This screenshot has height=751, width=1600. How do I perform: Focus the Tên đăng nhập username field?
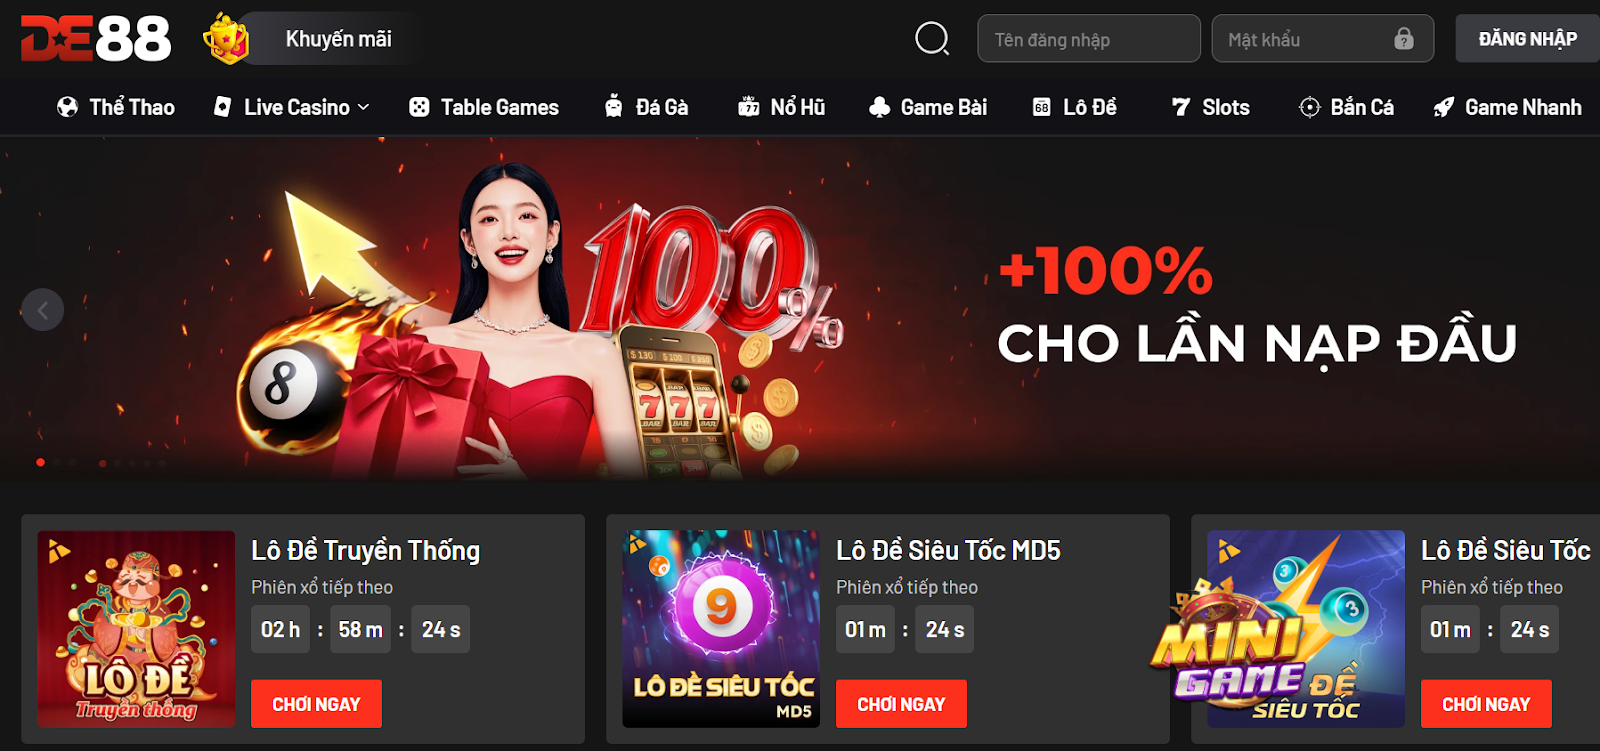coord(1089,39)
